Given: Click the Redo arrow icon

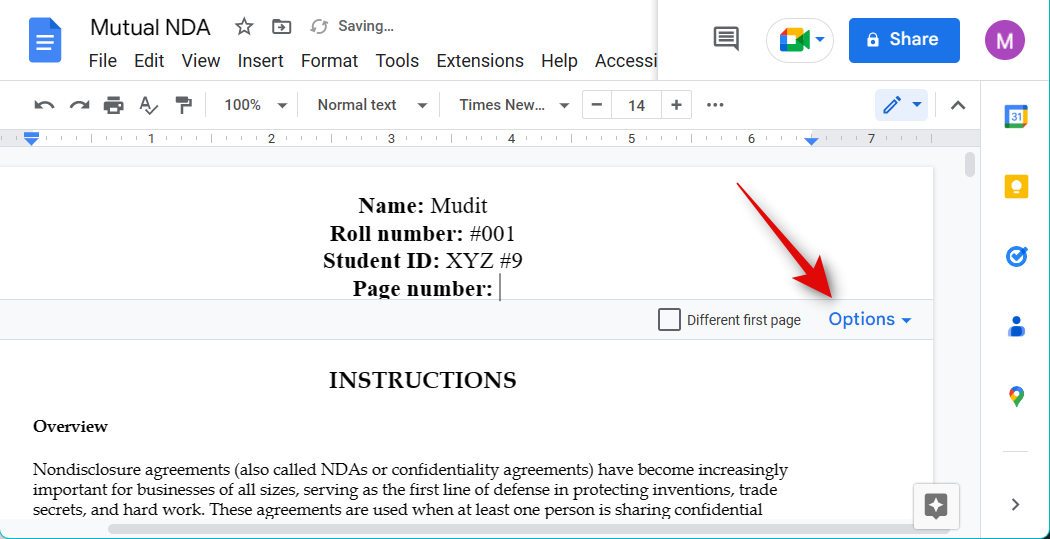Looking at the screenshot, I should (79, 105).
